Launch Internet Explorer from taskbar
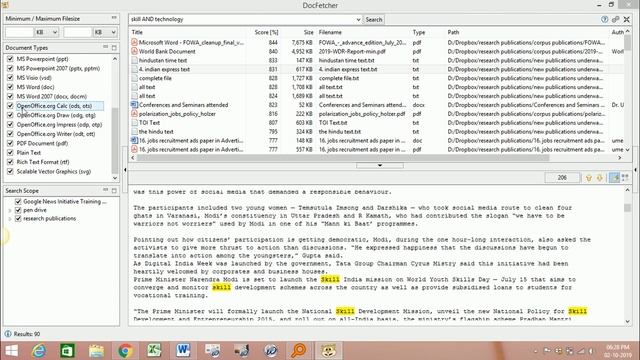 coord(39,351)
